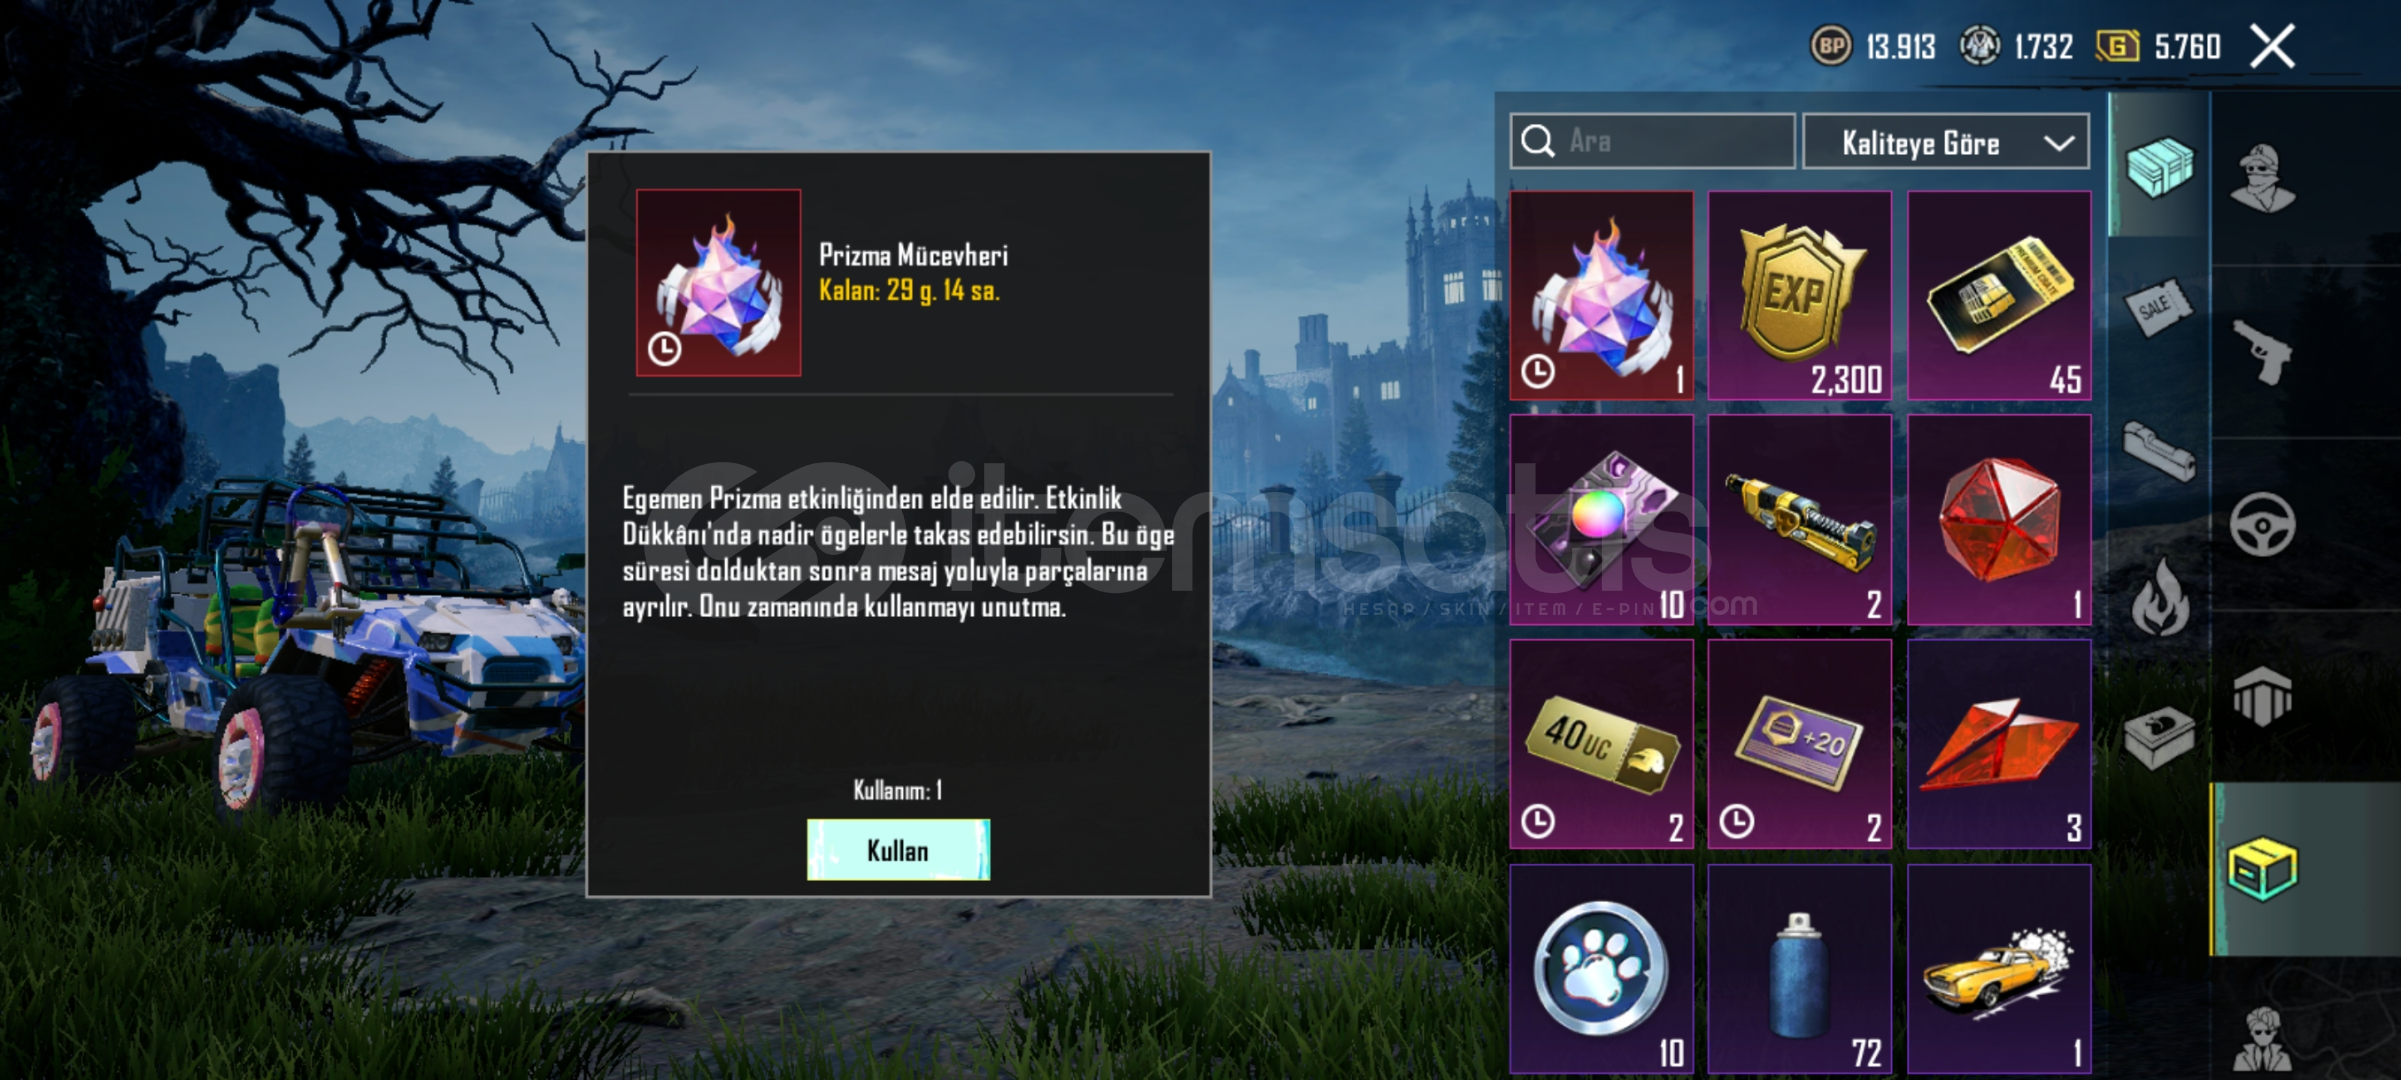Choose the red icosahedron gem item
The width and height of the screenshot is (2401, 1080).
(x=1999, y=520)
